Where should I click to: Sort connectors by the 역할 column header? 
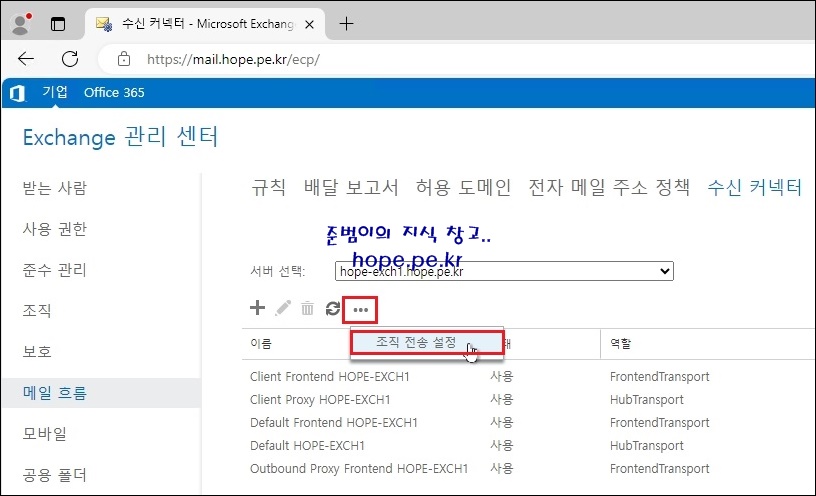tap(621, 344)
